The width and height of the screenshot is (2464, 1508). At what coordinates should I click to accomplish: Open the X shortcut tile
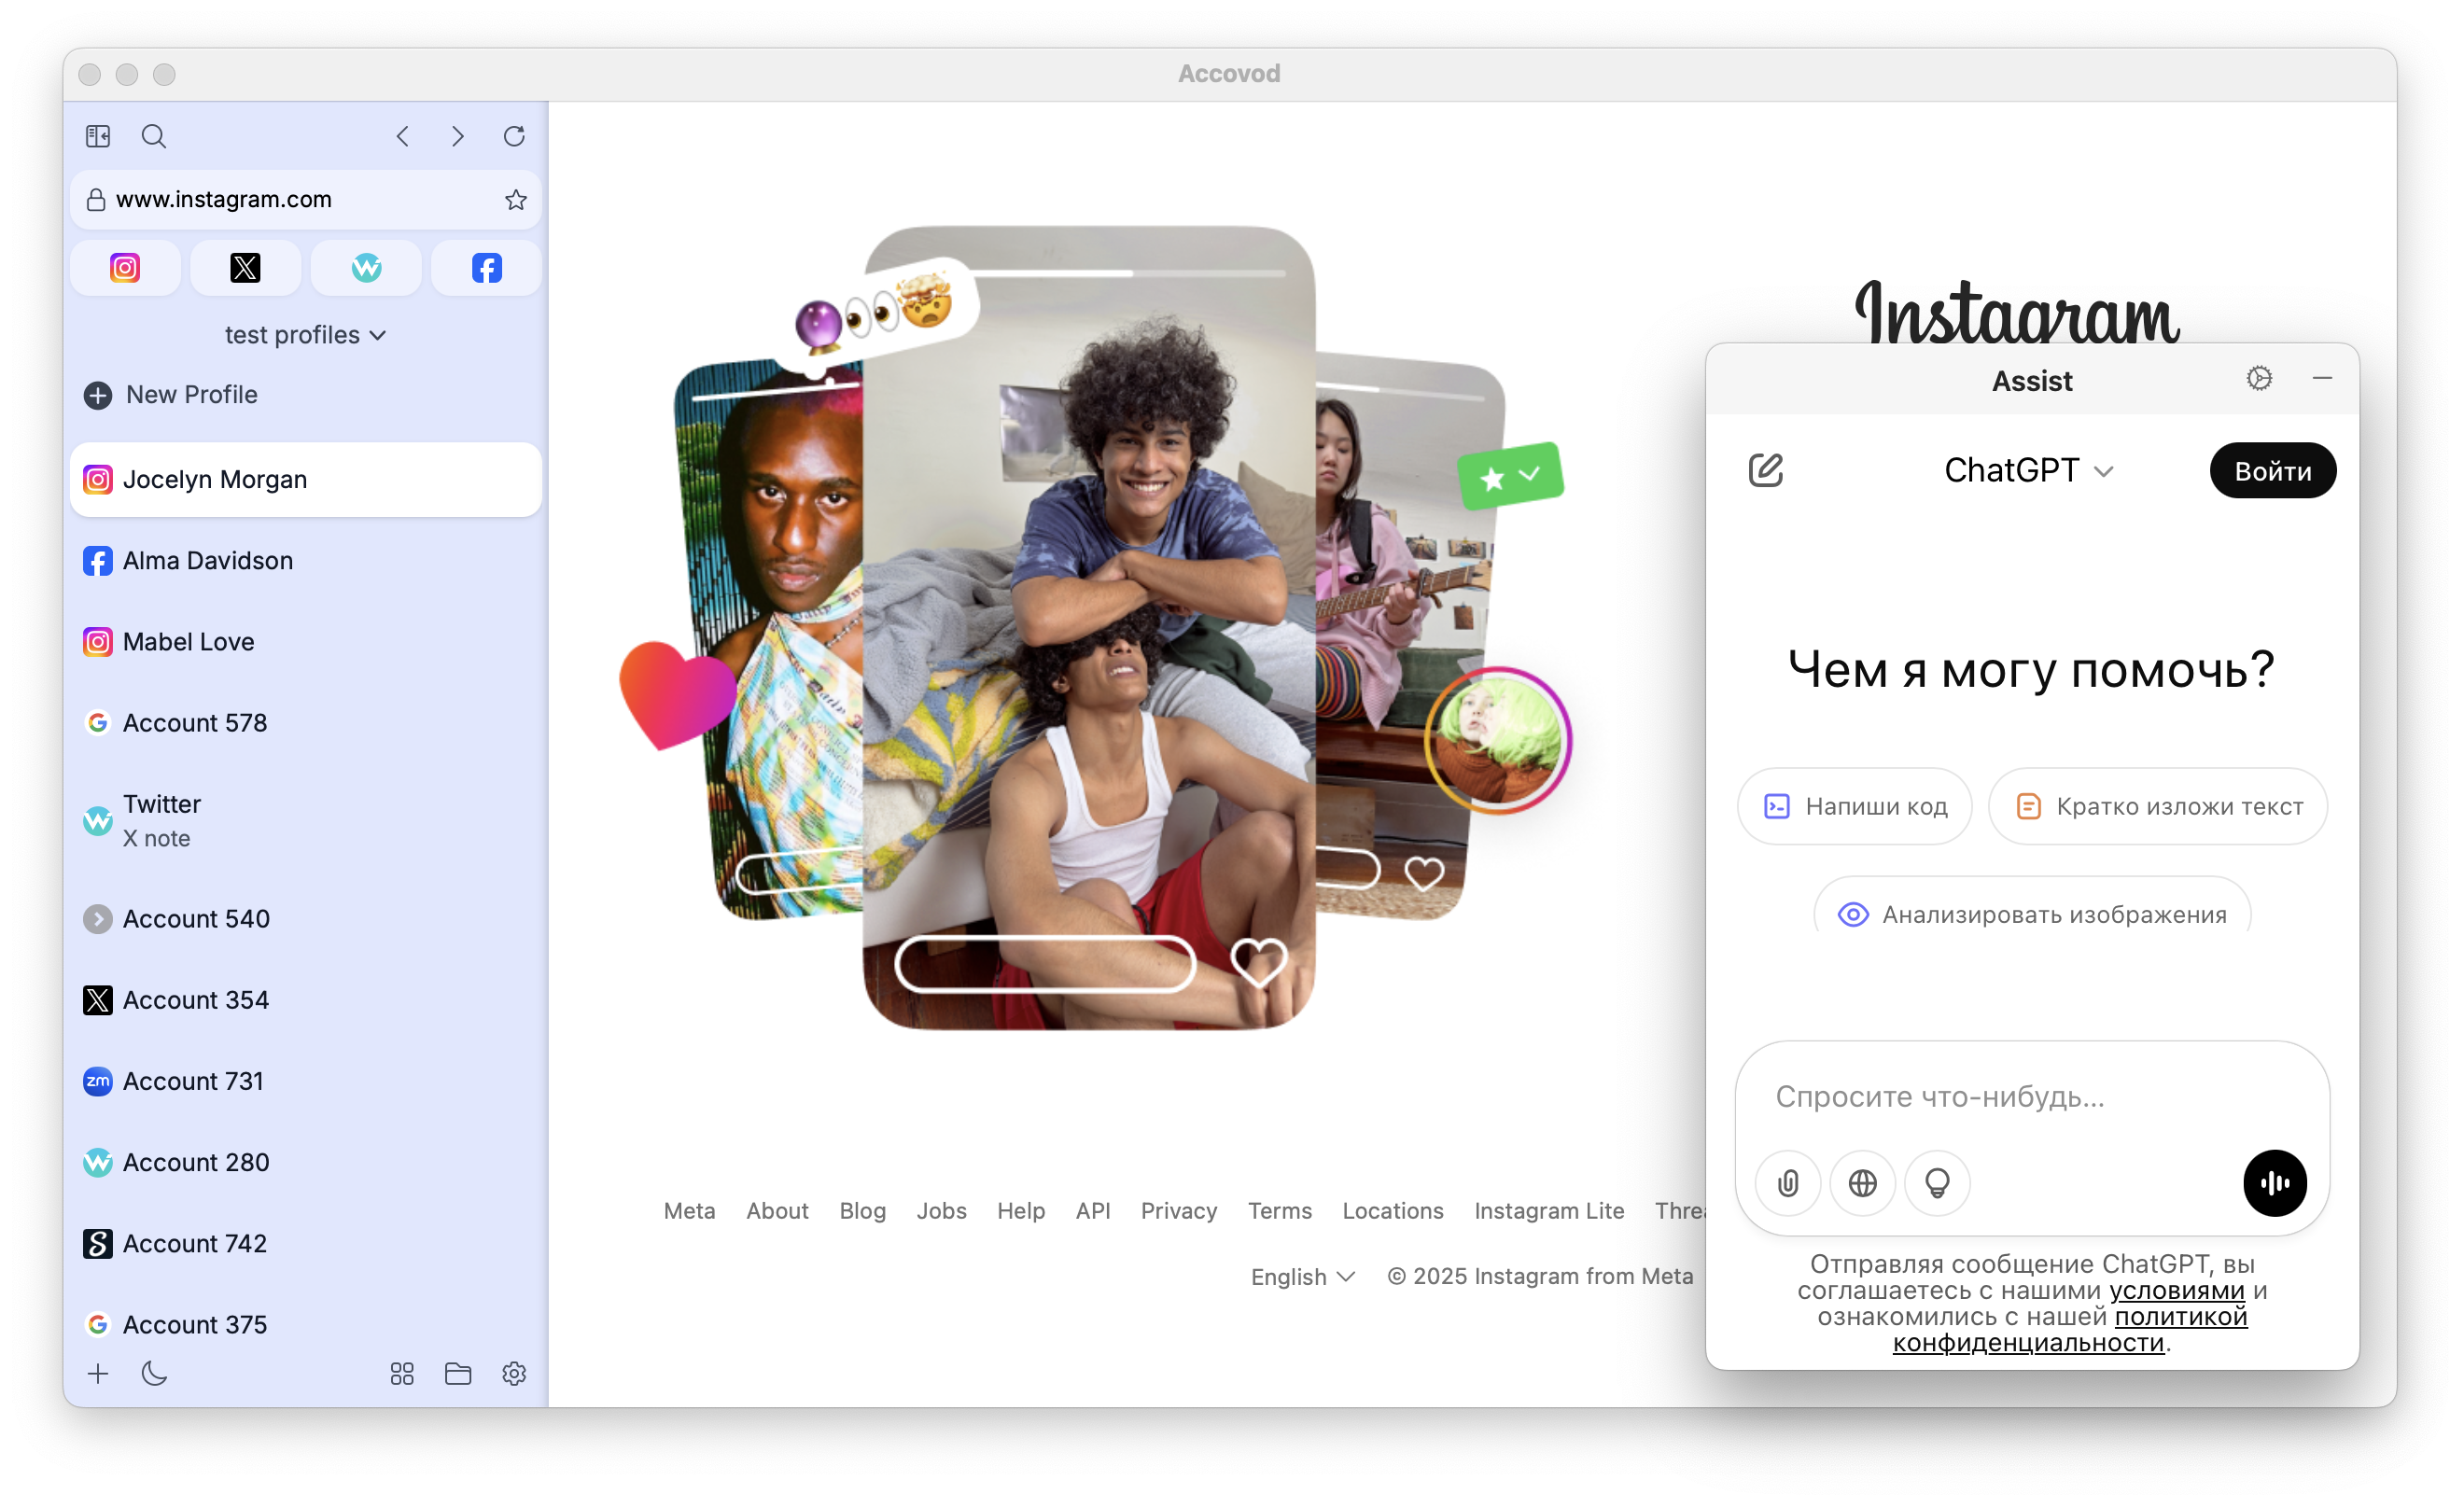(245, 268)
